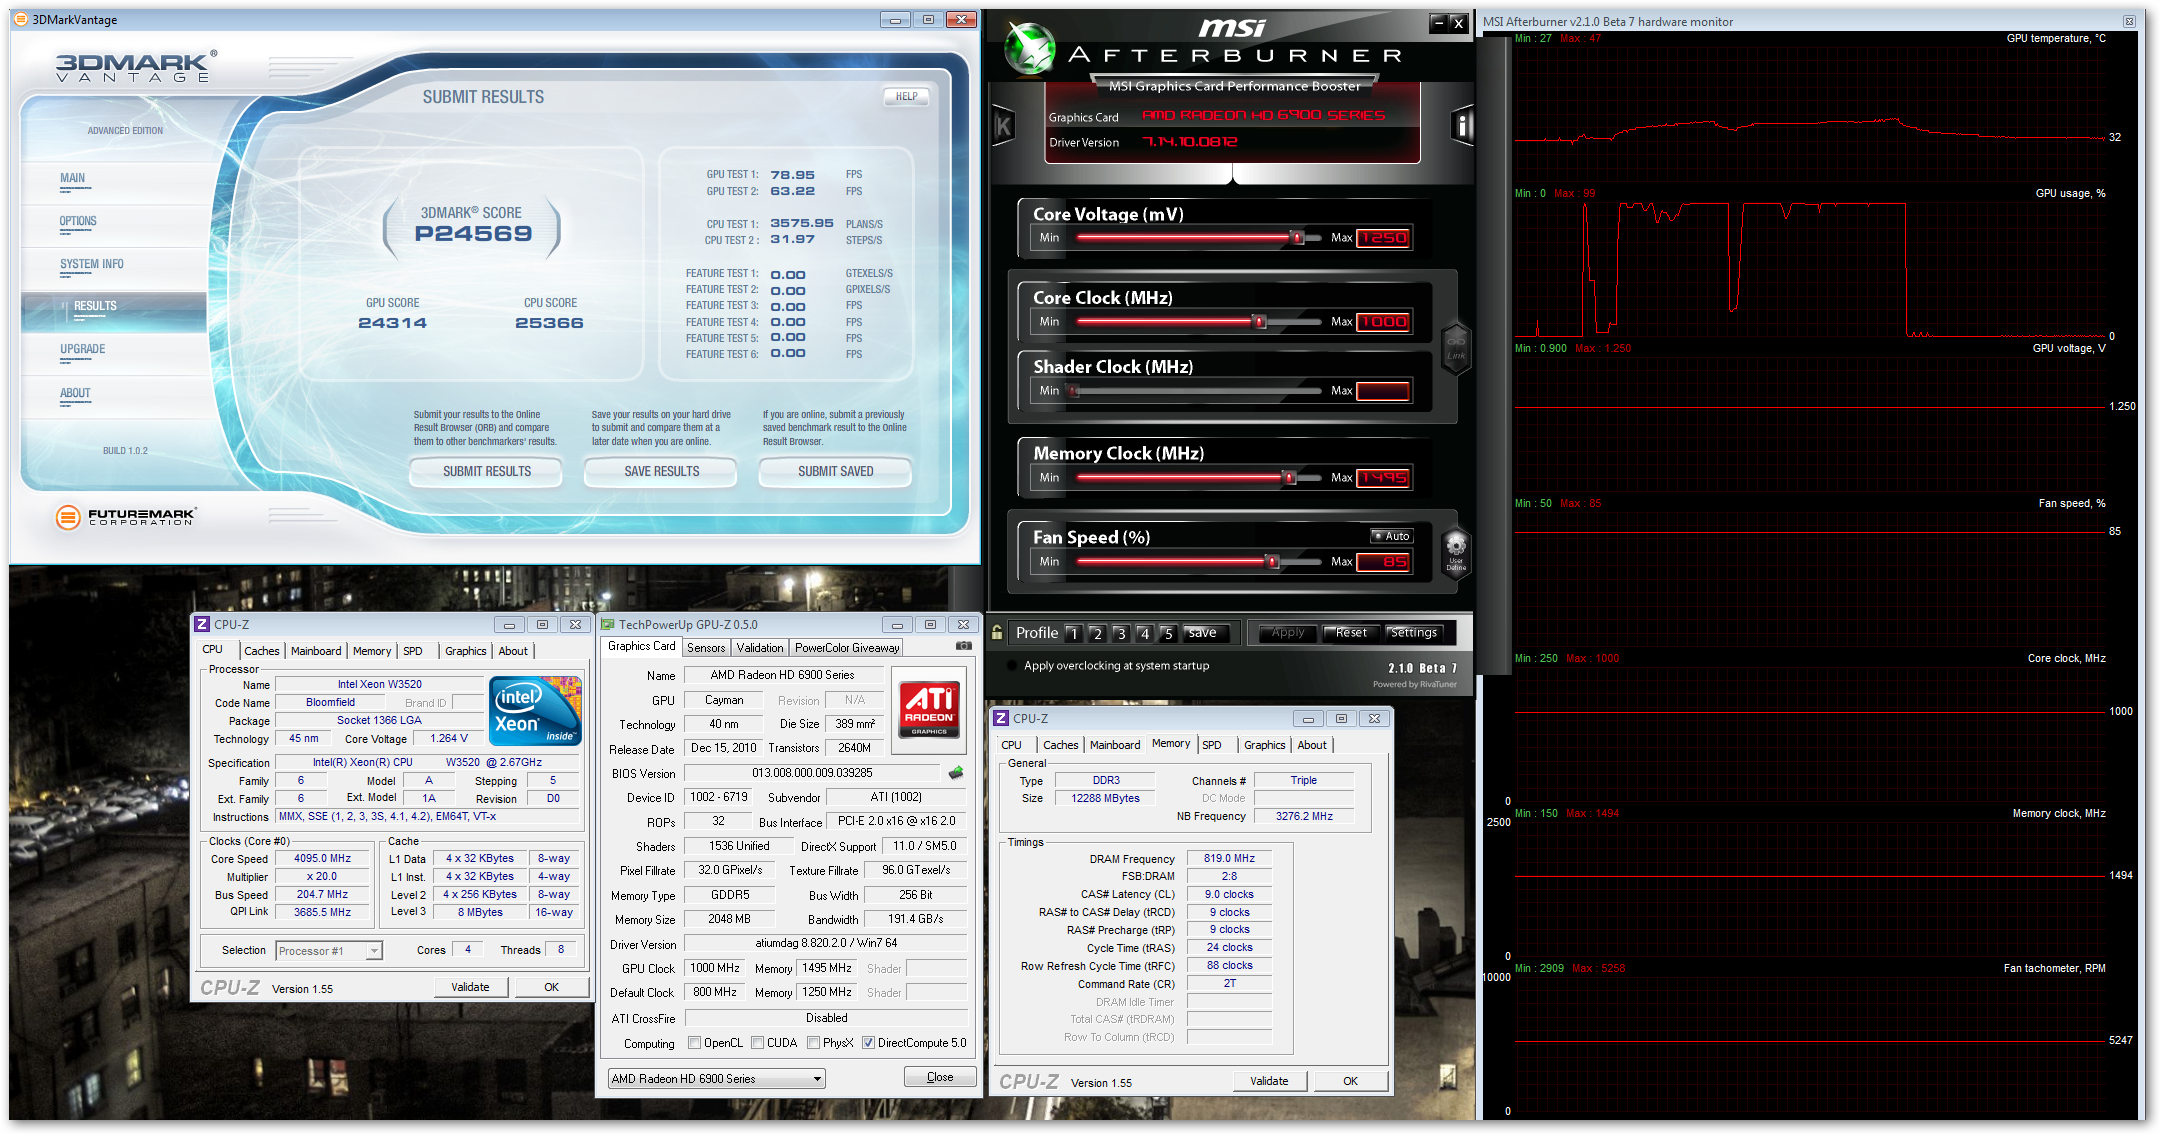Click the Kombustor K icon in Afterburner
The width and height of the screenshot is (2160, 1134).
(x=1003, y=126)
